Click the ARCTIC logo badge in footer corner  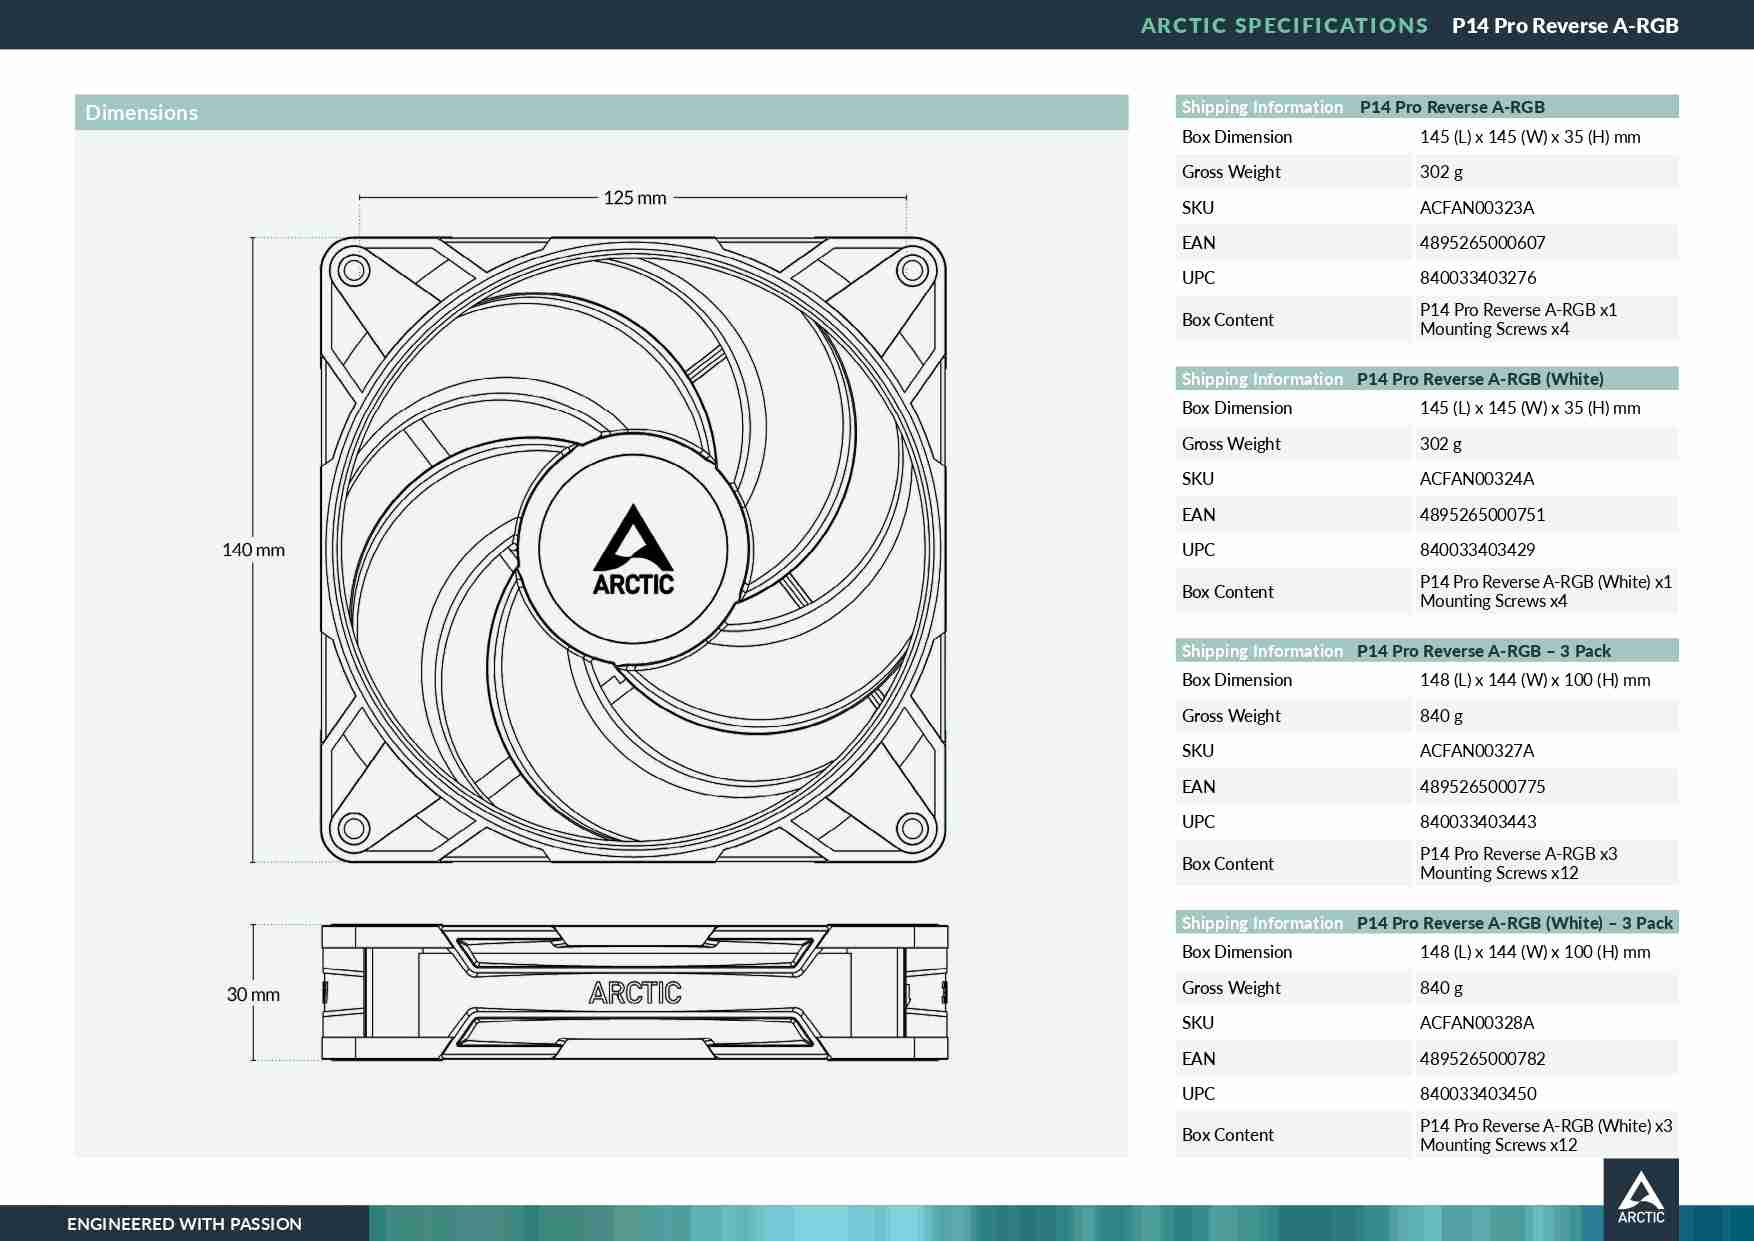pos(1641,1198)
